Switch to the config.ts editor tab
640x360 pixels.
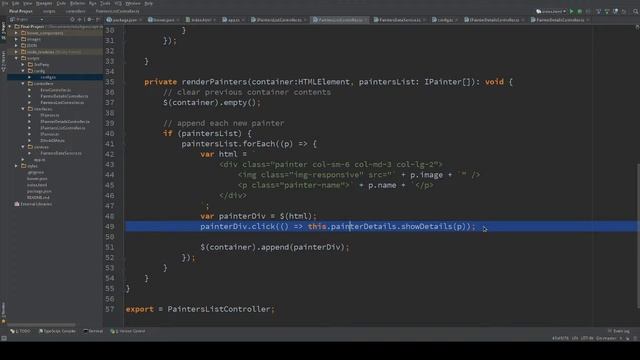pyautogui.click(x=444, y=20)
